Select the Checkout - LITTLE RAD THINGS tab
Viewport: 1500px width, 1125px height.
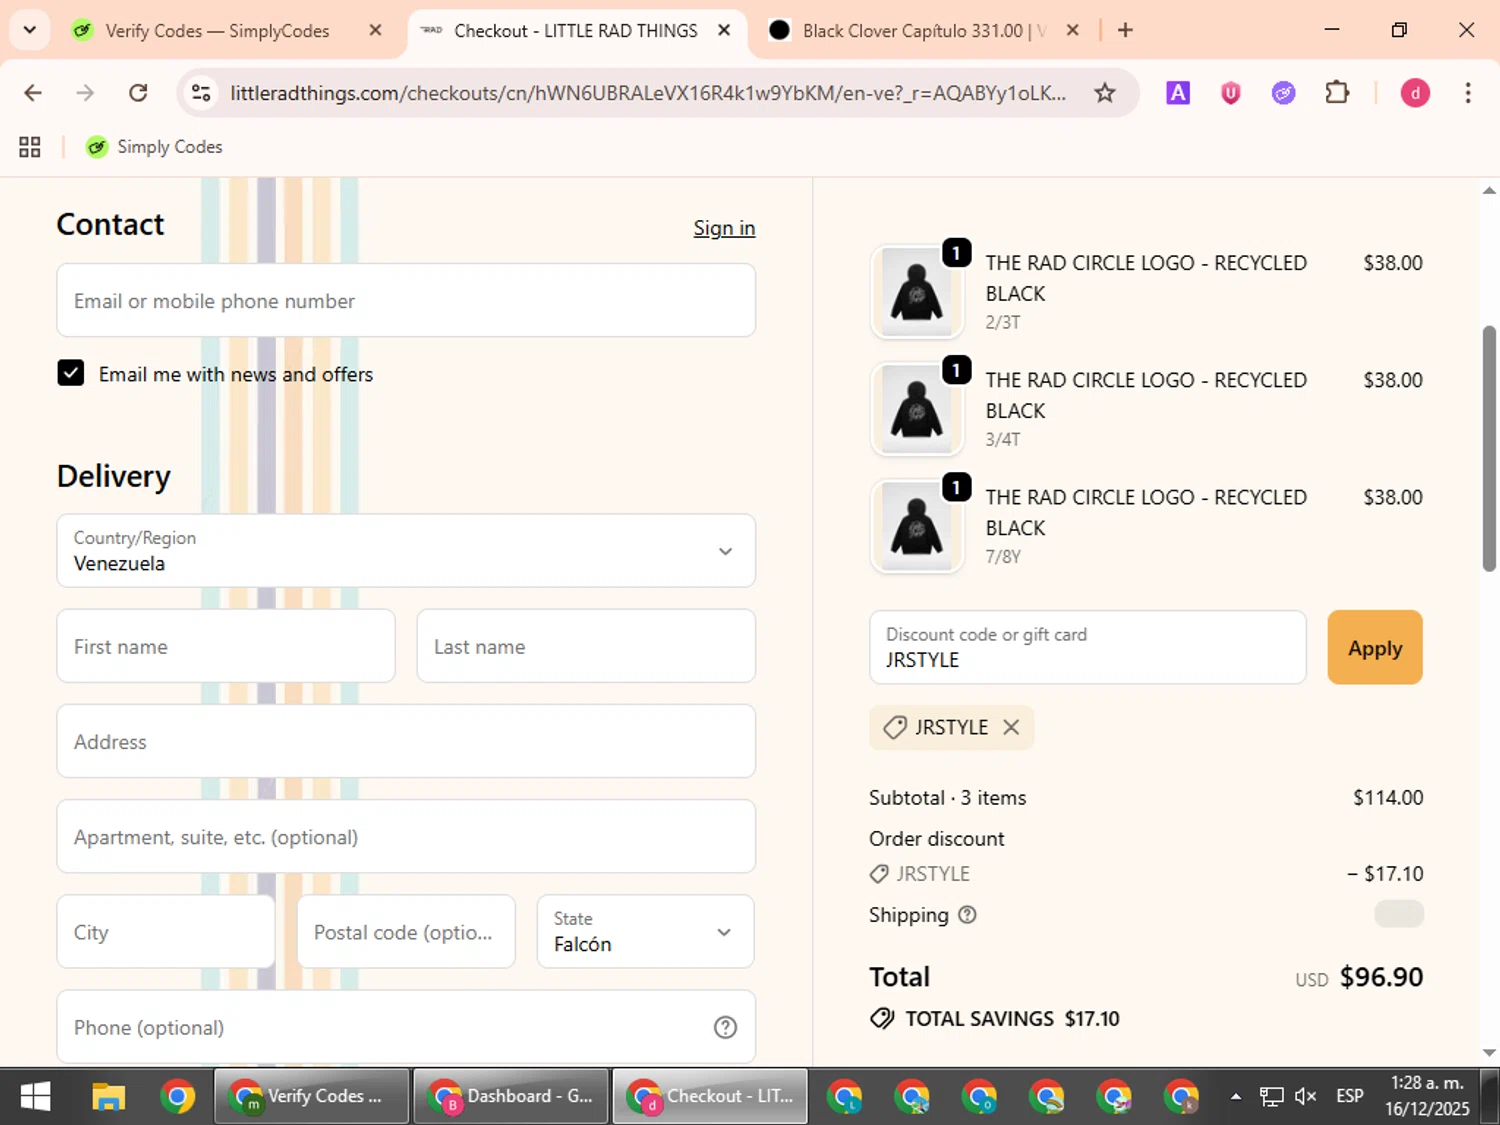(576, 31)
